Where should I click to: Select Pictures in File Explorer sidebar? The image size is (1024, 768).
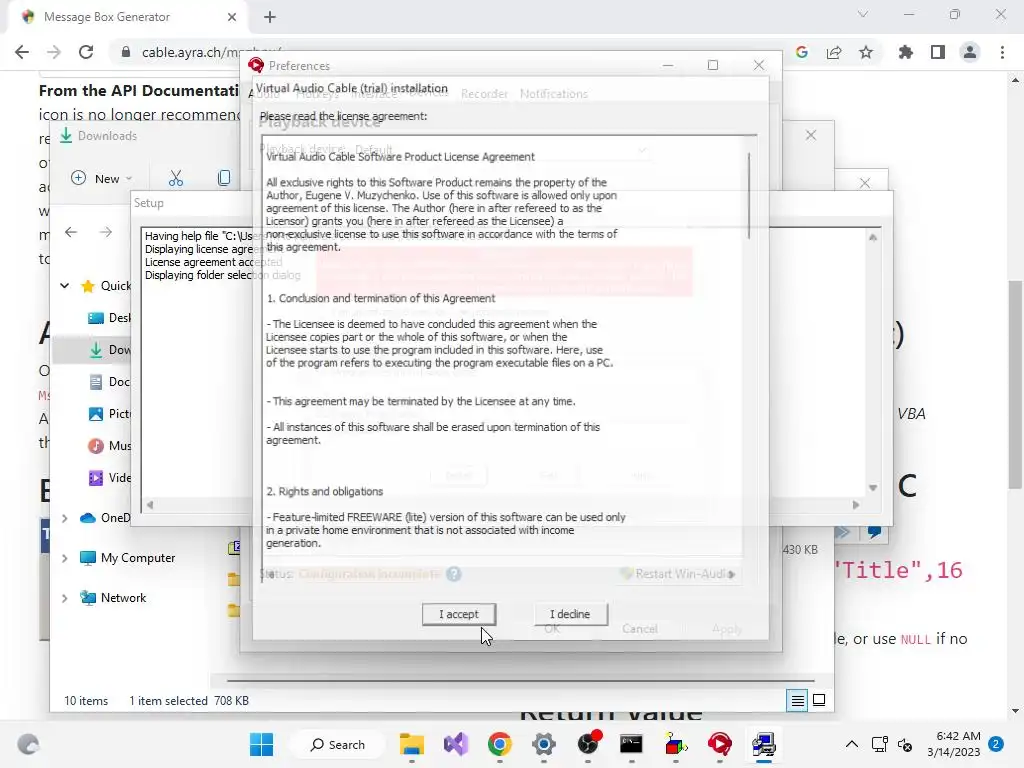click(x=108, y=414)
